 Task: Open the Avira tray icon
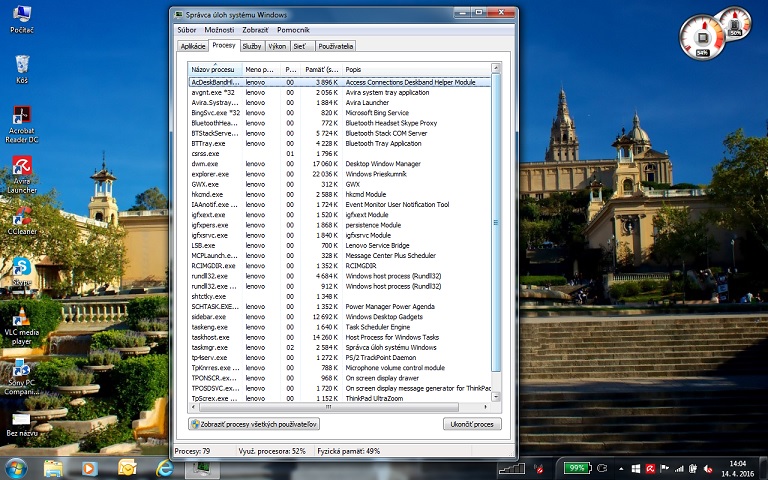tap(650, 469)
